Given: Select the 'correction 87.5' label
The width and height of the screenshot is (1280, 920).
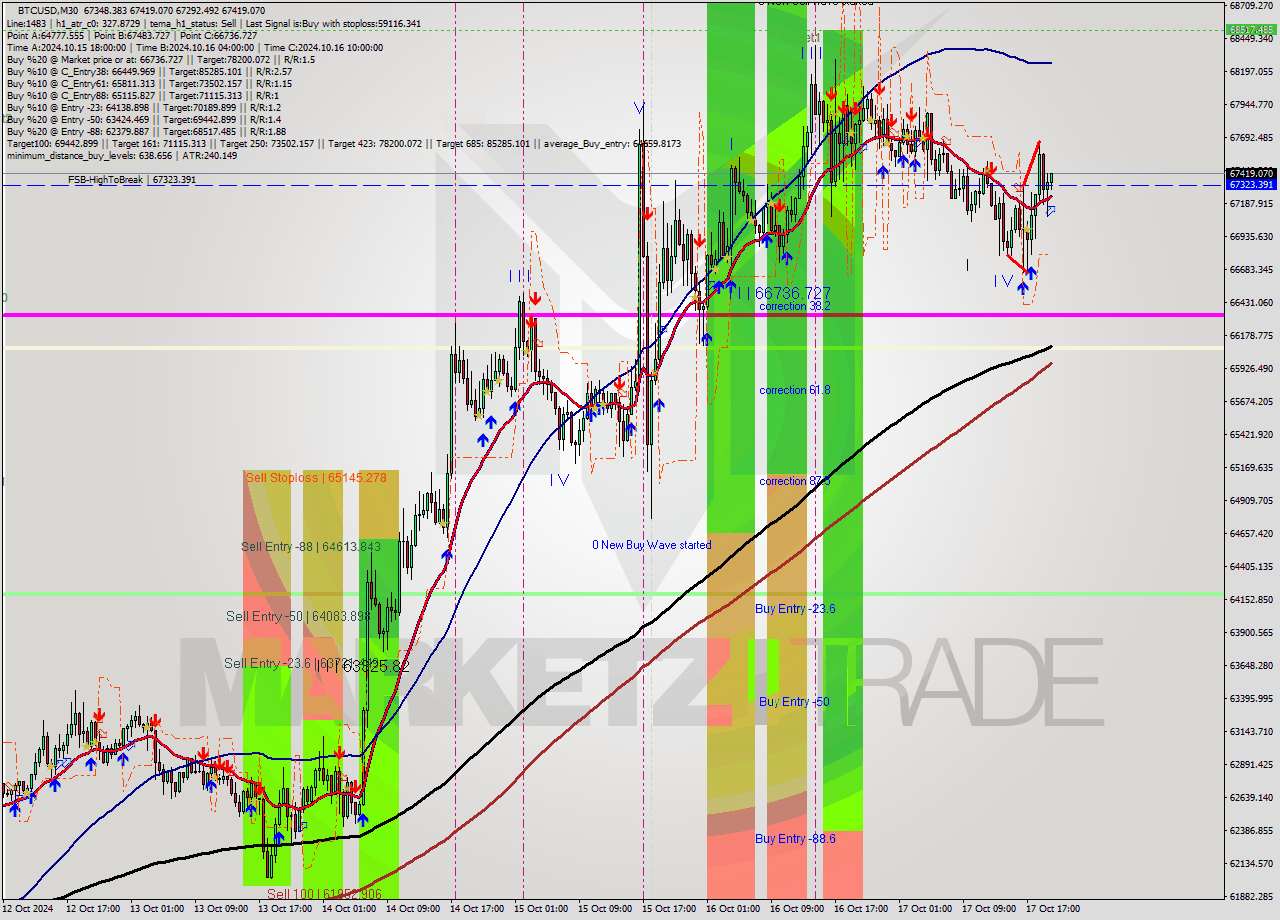Looking at the screenshot, I should click(795, 481).
